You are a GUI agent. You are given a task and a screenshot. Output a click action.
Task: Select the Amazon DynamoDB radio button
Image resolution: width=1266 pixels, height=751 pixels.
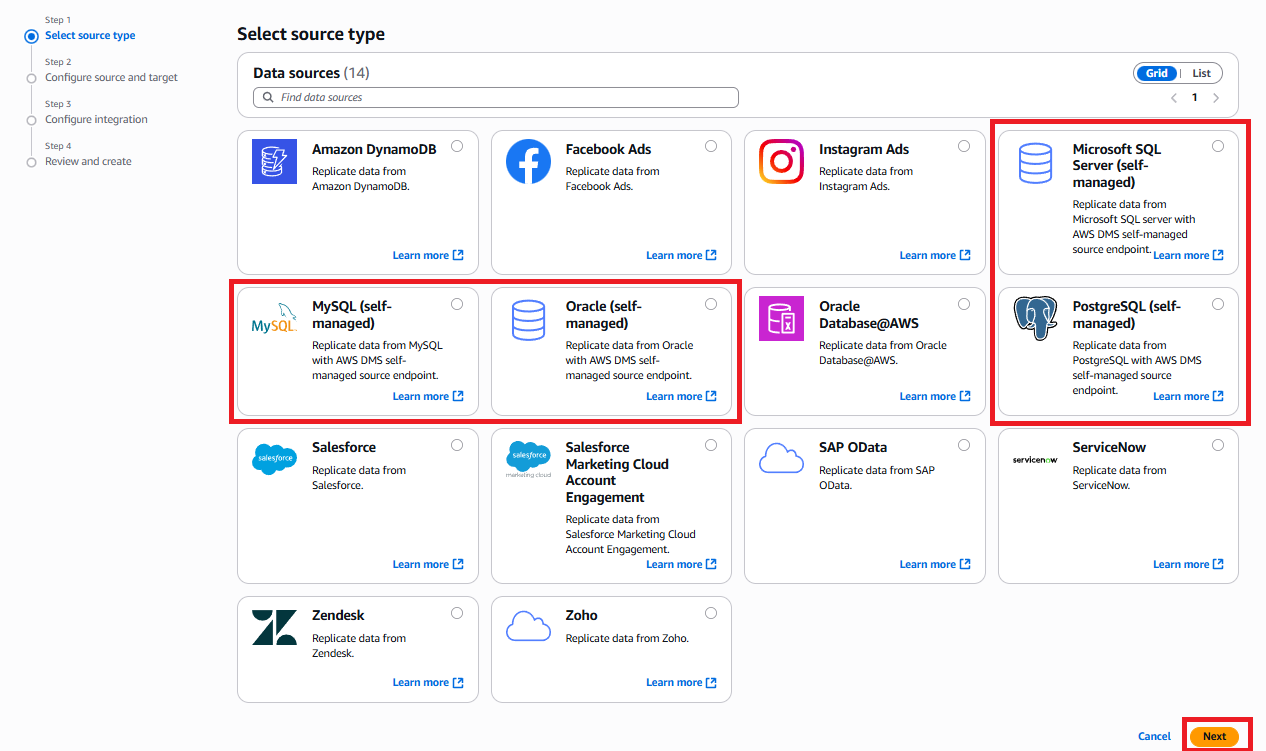457,146
